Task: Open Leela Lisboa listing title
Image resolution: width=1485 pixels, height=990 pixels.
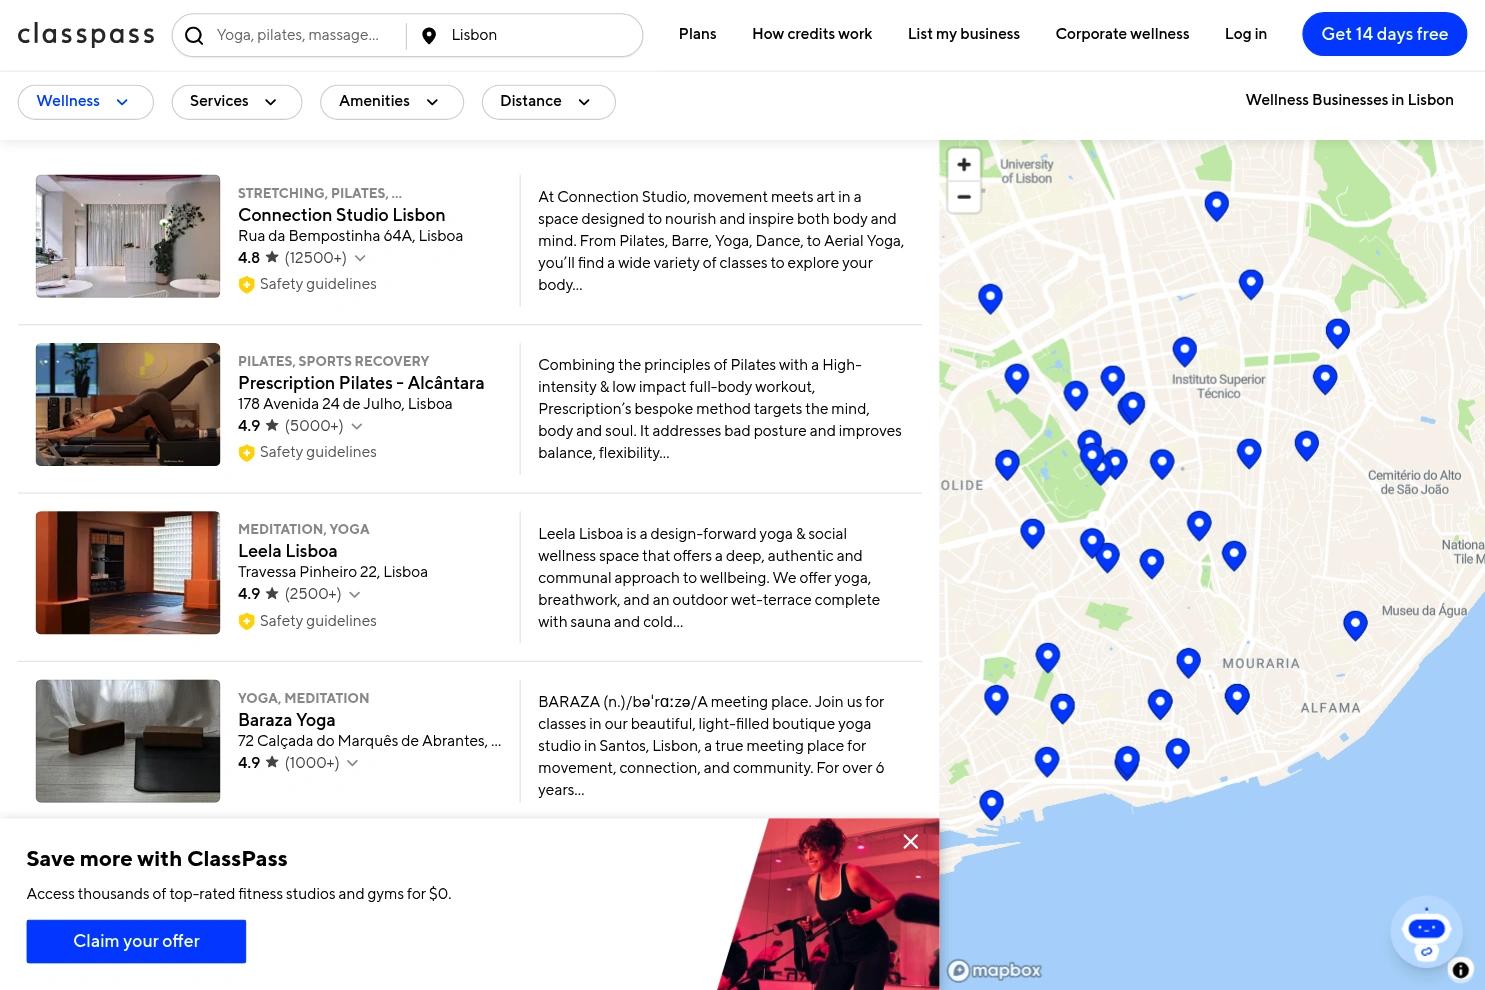Action: click(288, 552)
